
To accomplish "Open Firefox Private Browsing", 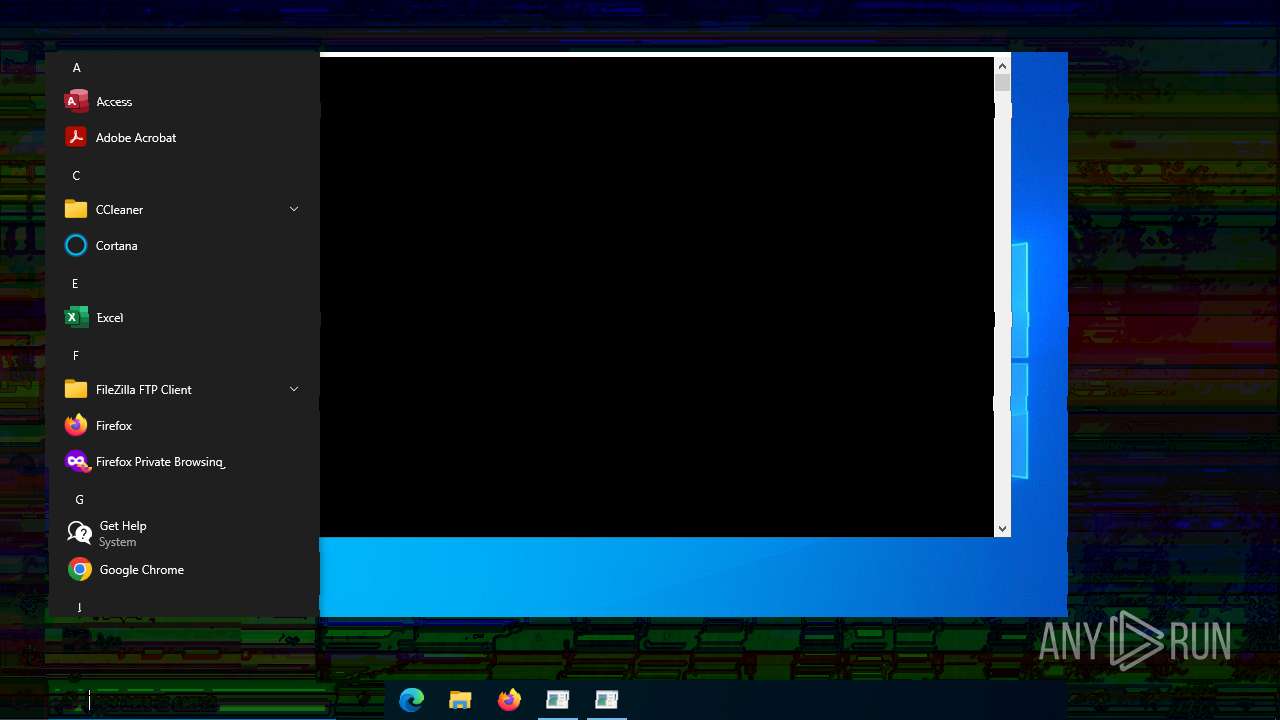I will (182, 462).
